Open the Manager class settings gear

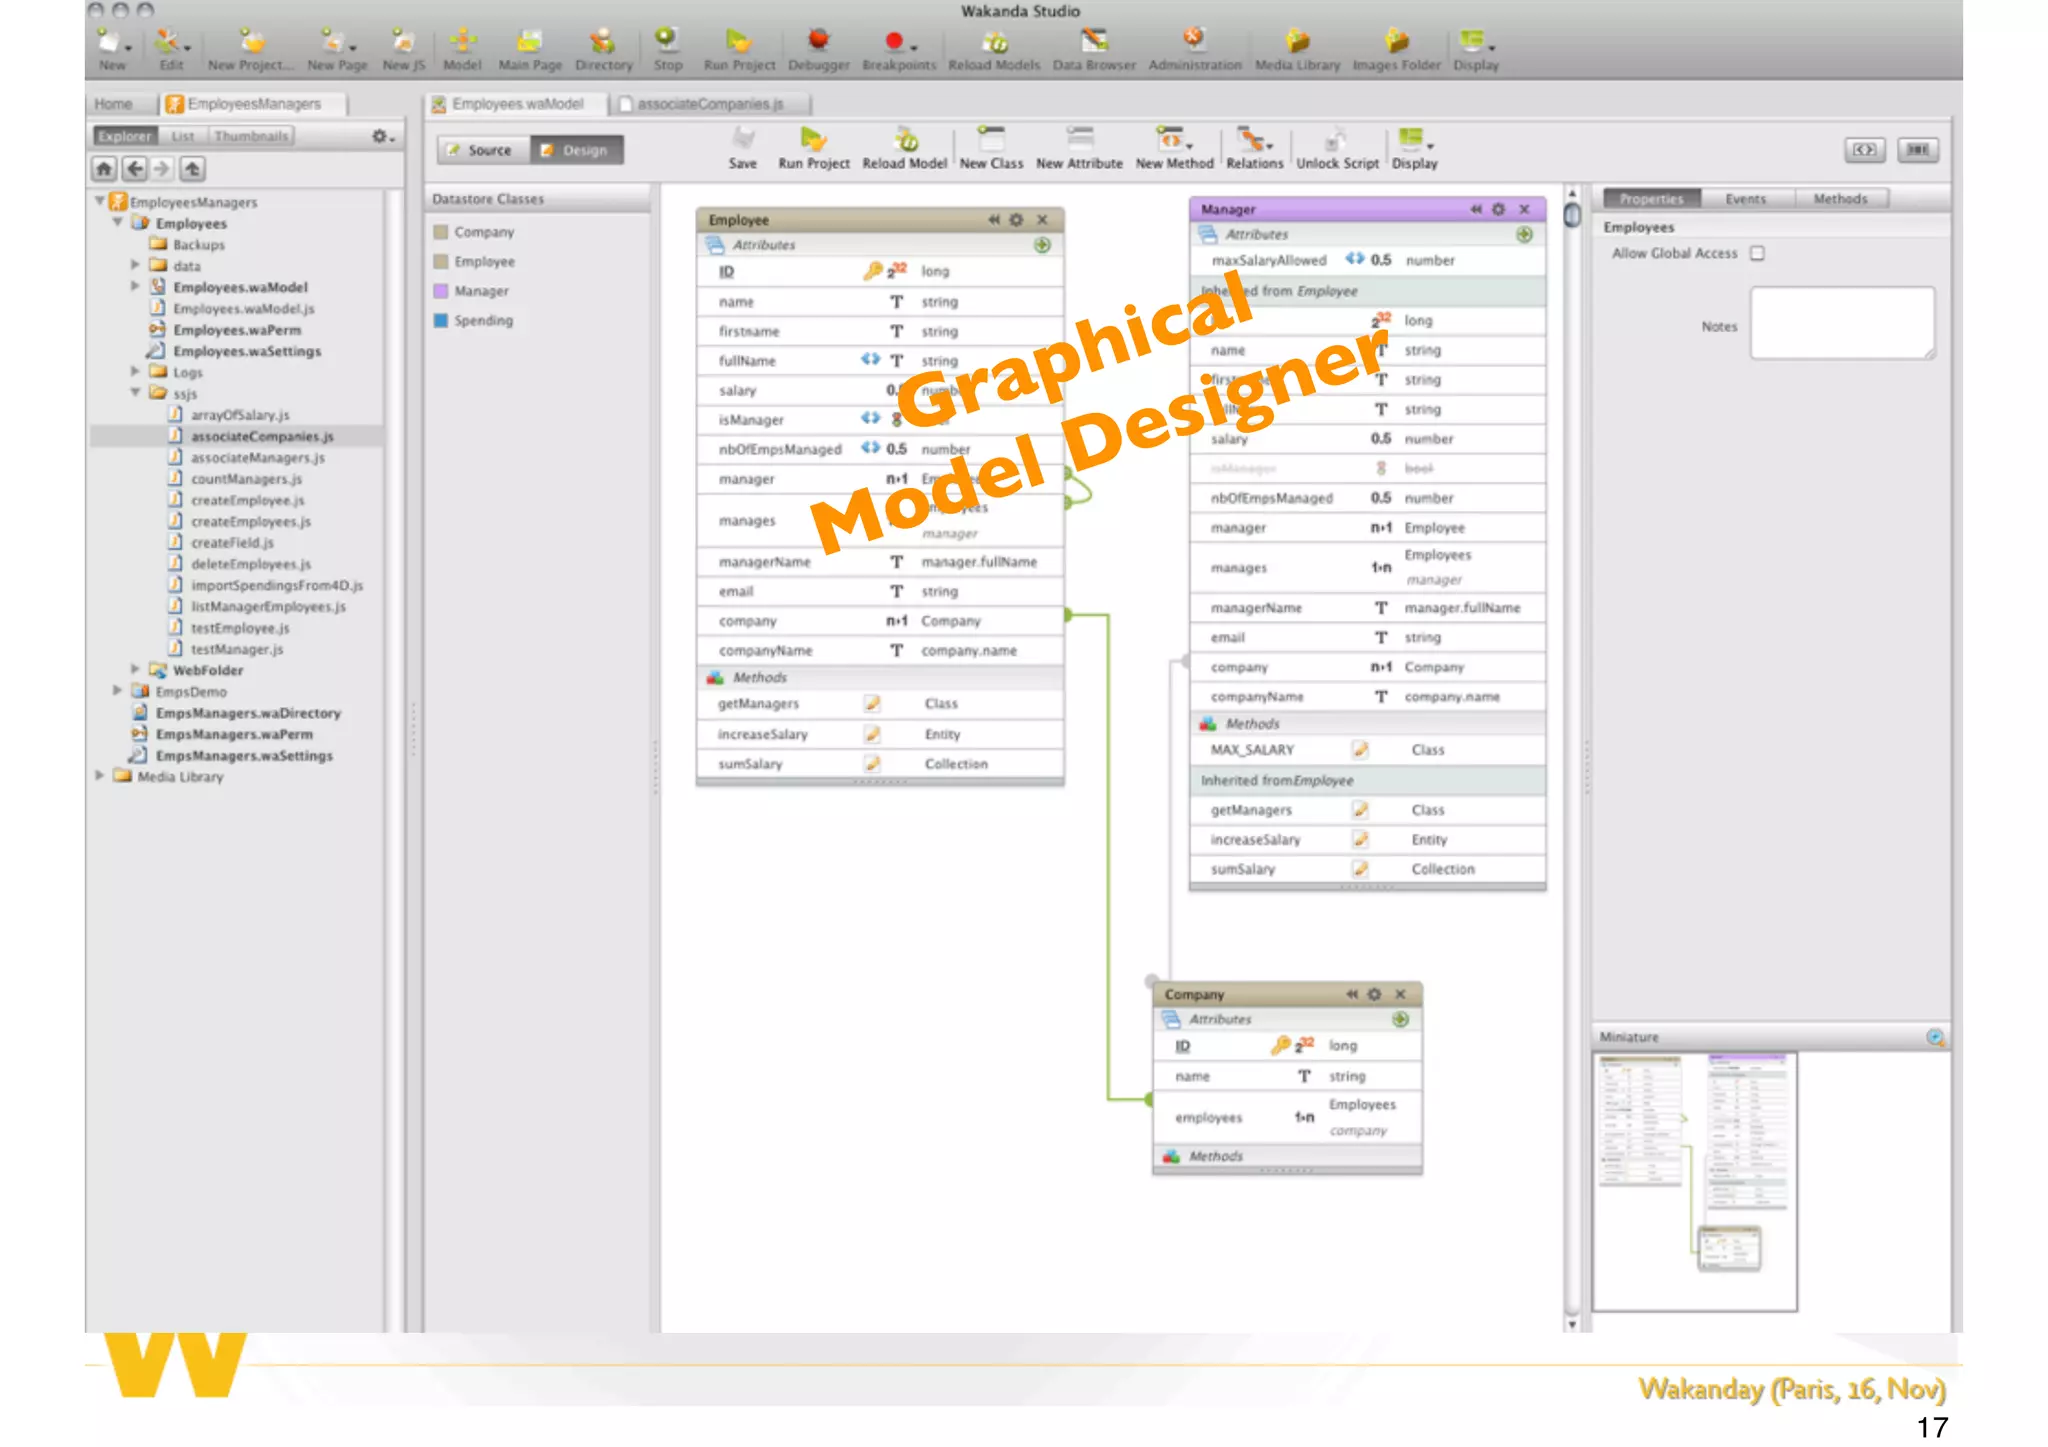coord(1498,209)
